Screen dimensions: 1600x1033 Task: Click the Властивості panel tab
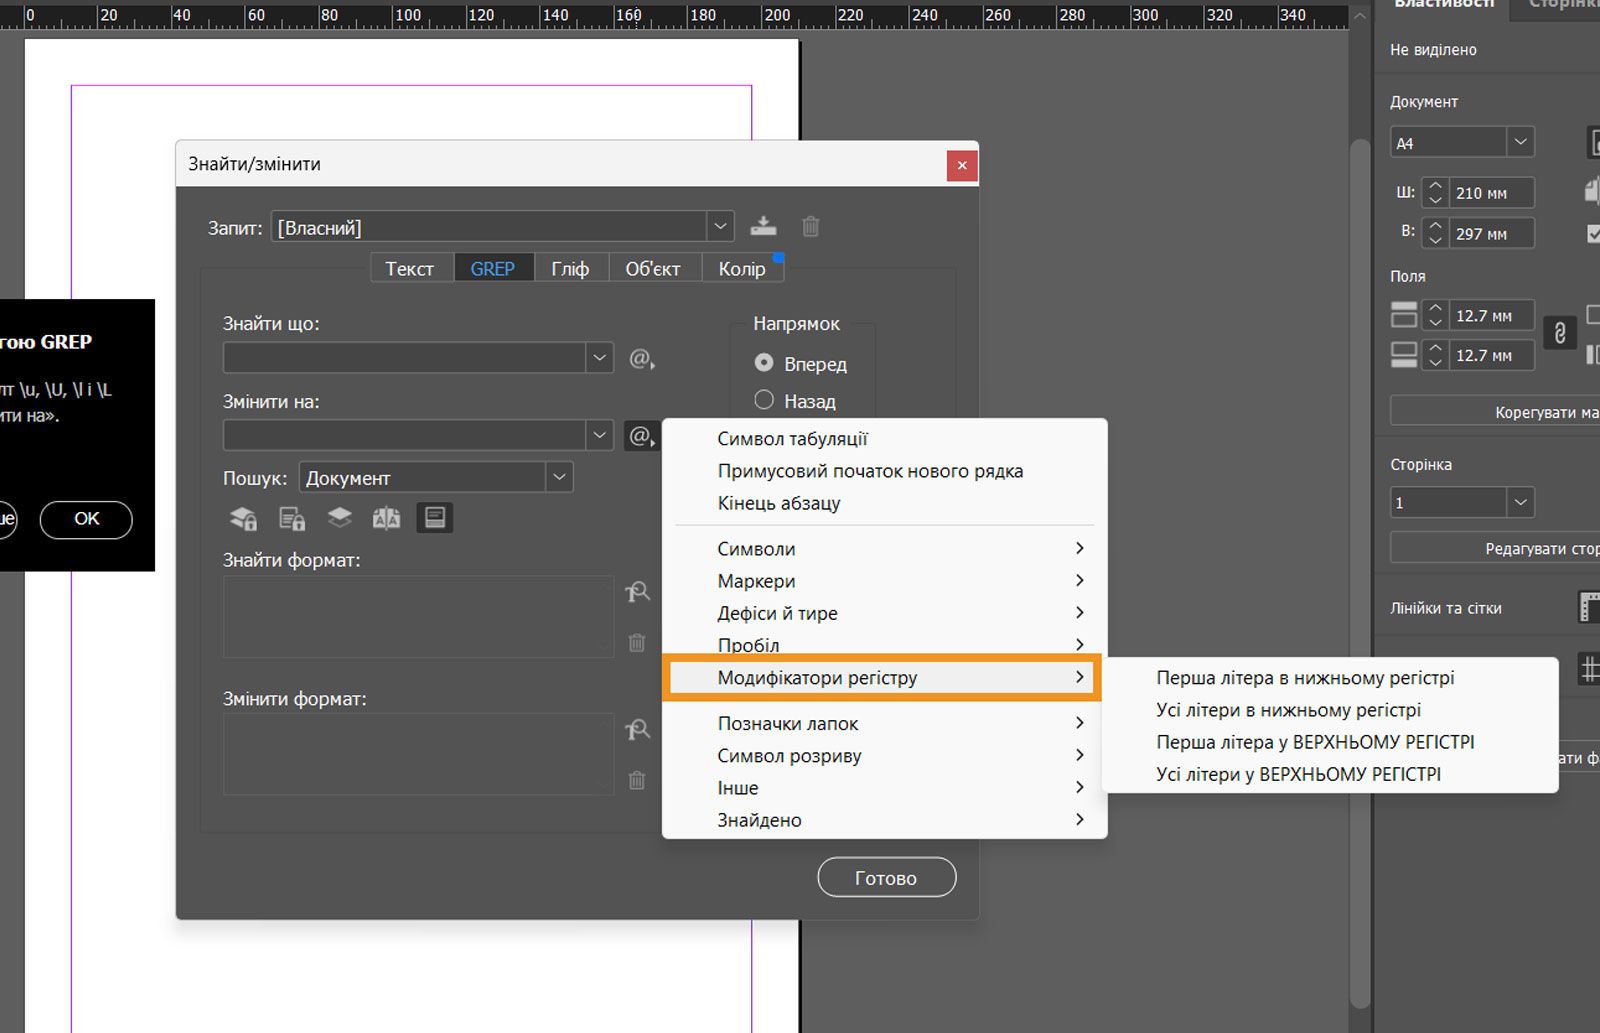[x=1443, y=6]
